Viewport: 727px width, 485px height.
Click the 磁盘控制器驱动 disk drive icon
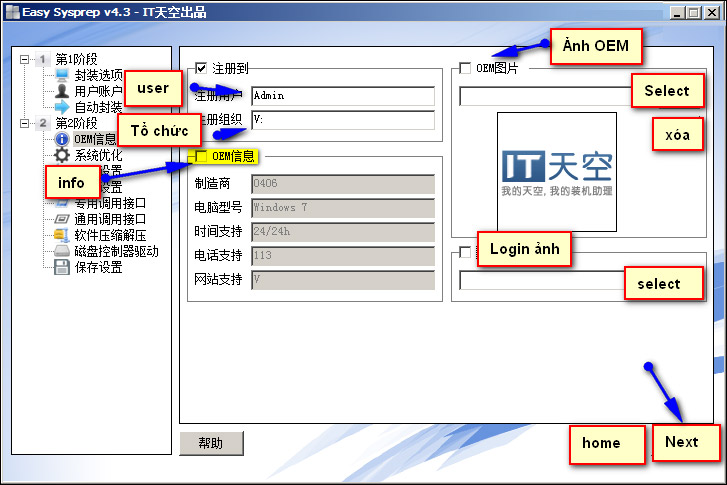click(62, 251)
